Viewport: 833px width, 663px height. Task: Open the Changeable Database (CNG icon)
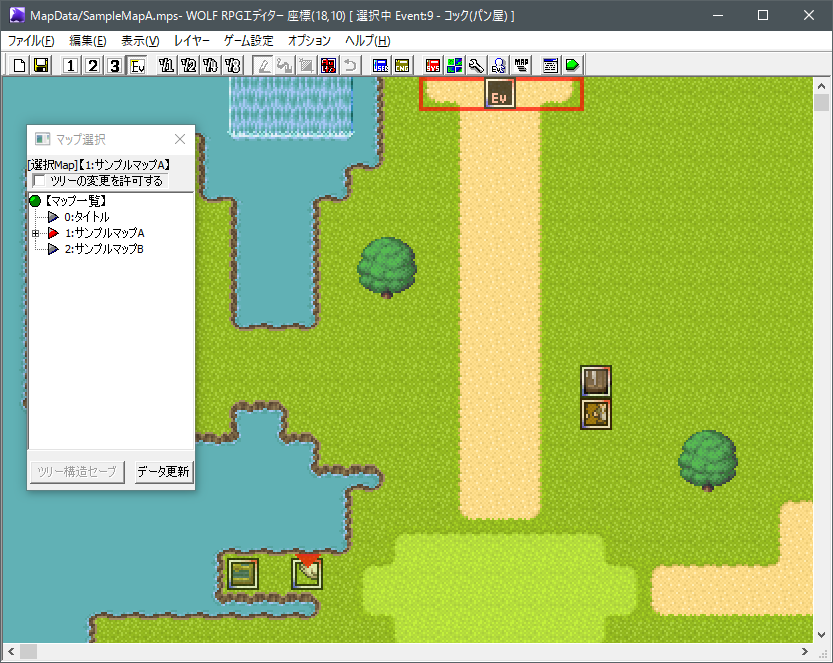[x=403, y=65]
